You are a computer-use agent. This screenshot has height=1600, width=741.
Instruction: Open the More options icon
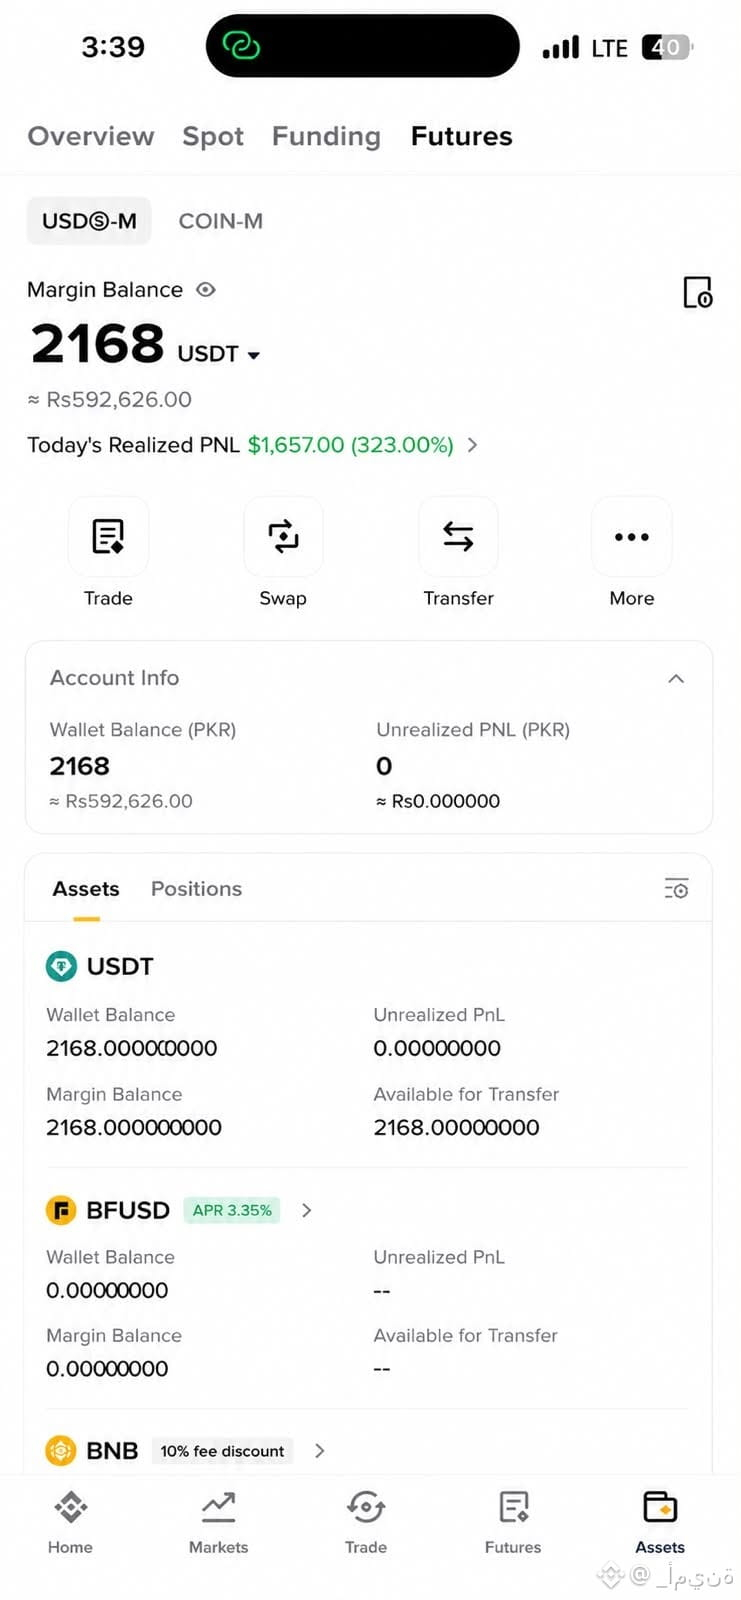coord(632,537)
